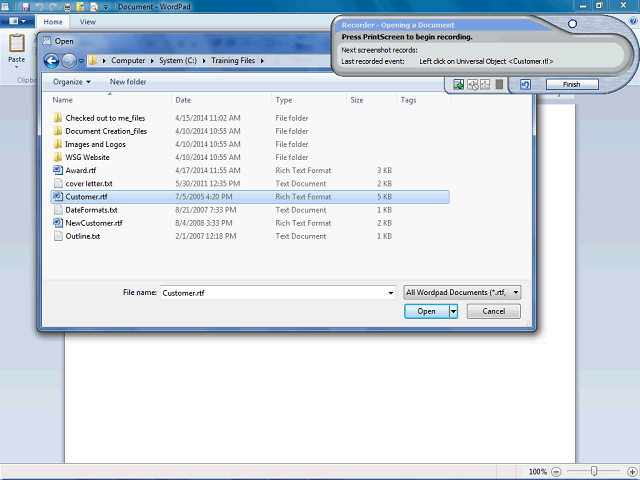Click New folder in dialog toolbar
Viewport: 640px width, 480px height.
[128, 82]
